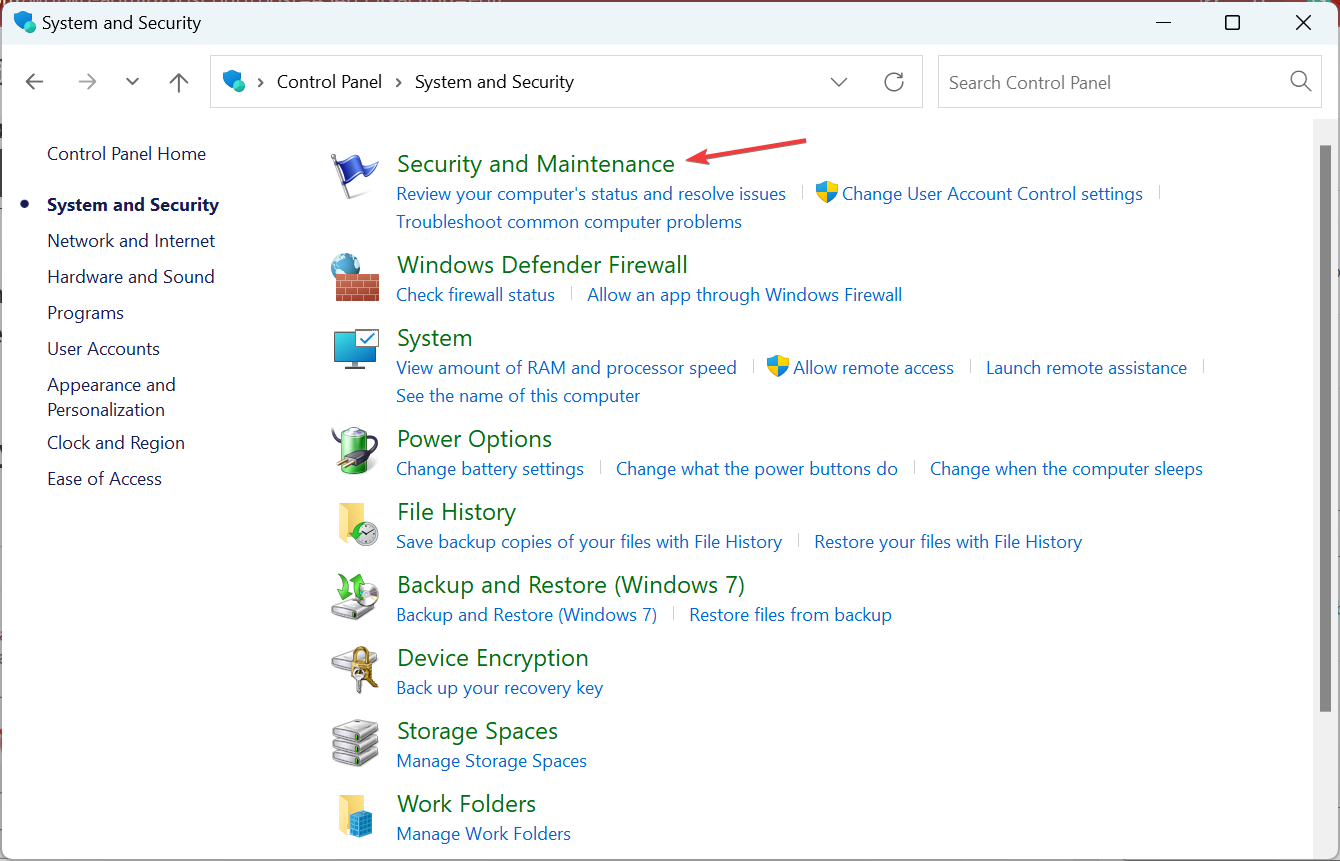Go back with the left arrow button
This screenshot has width=1340, height=861.
(x=35, y=82)
